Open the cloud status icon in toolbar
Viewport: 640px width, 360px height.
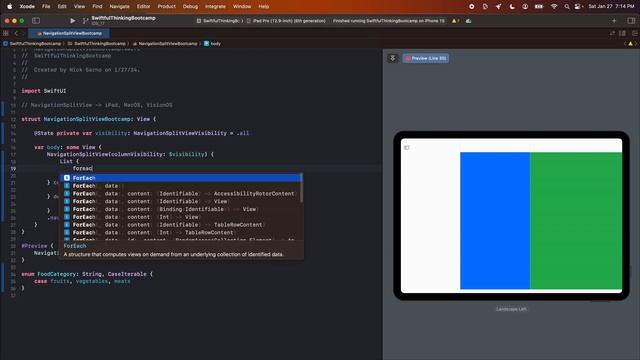pyautogui.click(x=468, y=21)
